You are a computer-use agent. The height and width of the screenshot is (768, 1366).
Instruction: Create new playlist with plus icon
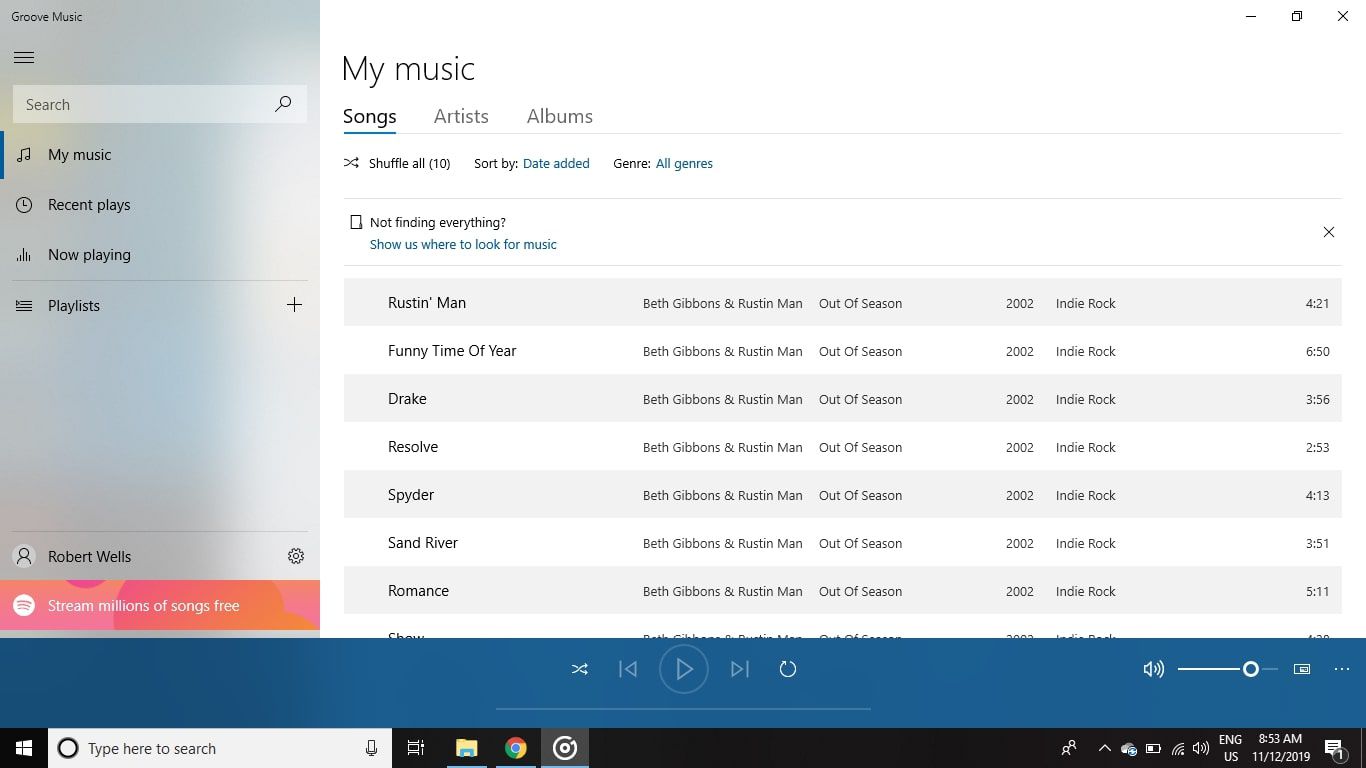[294, 305]
